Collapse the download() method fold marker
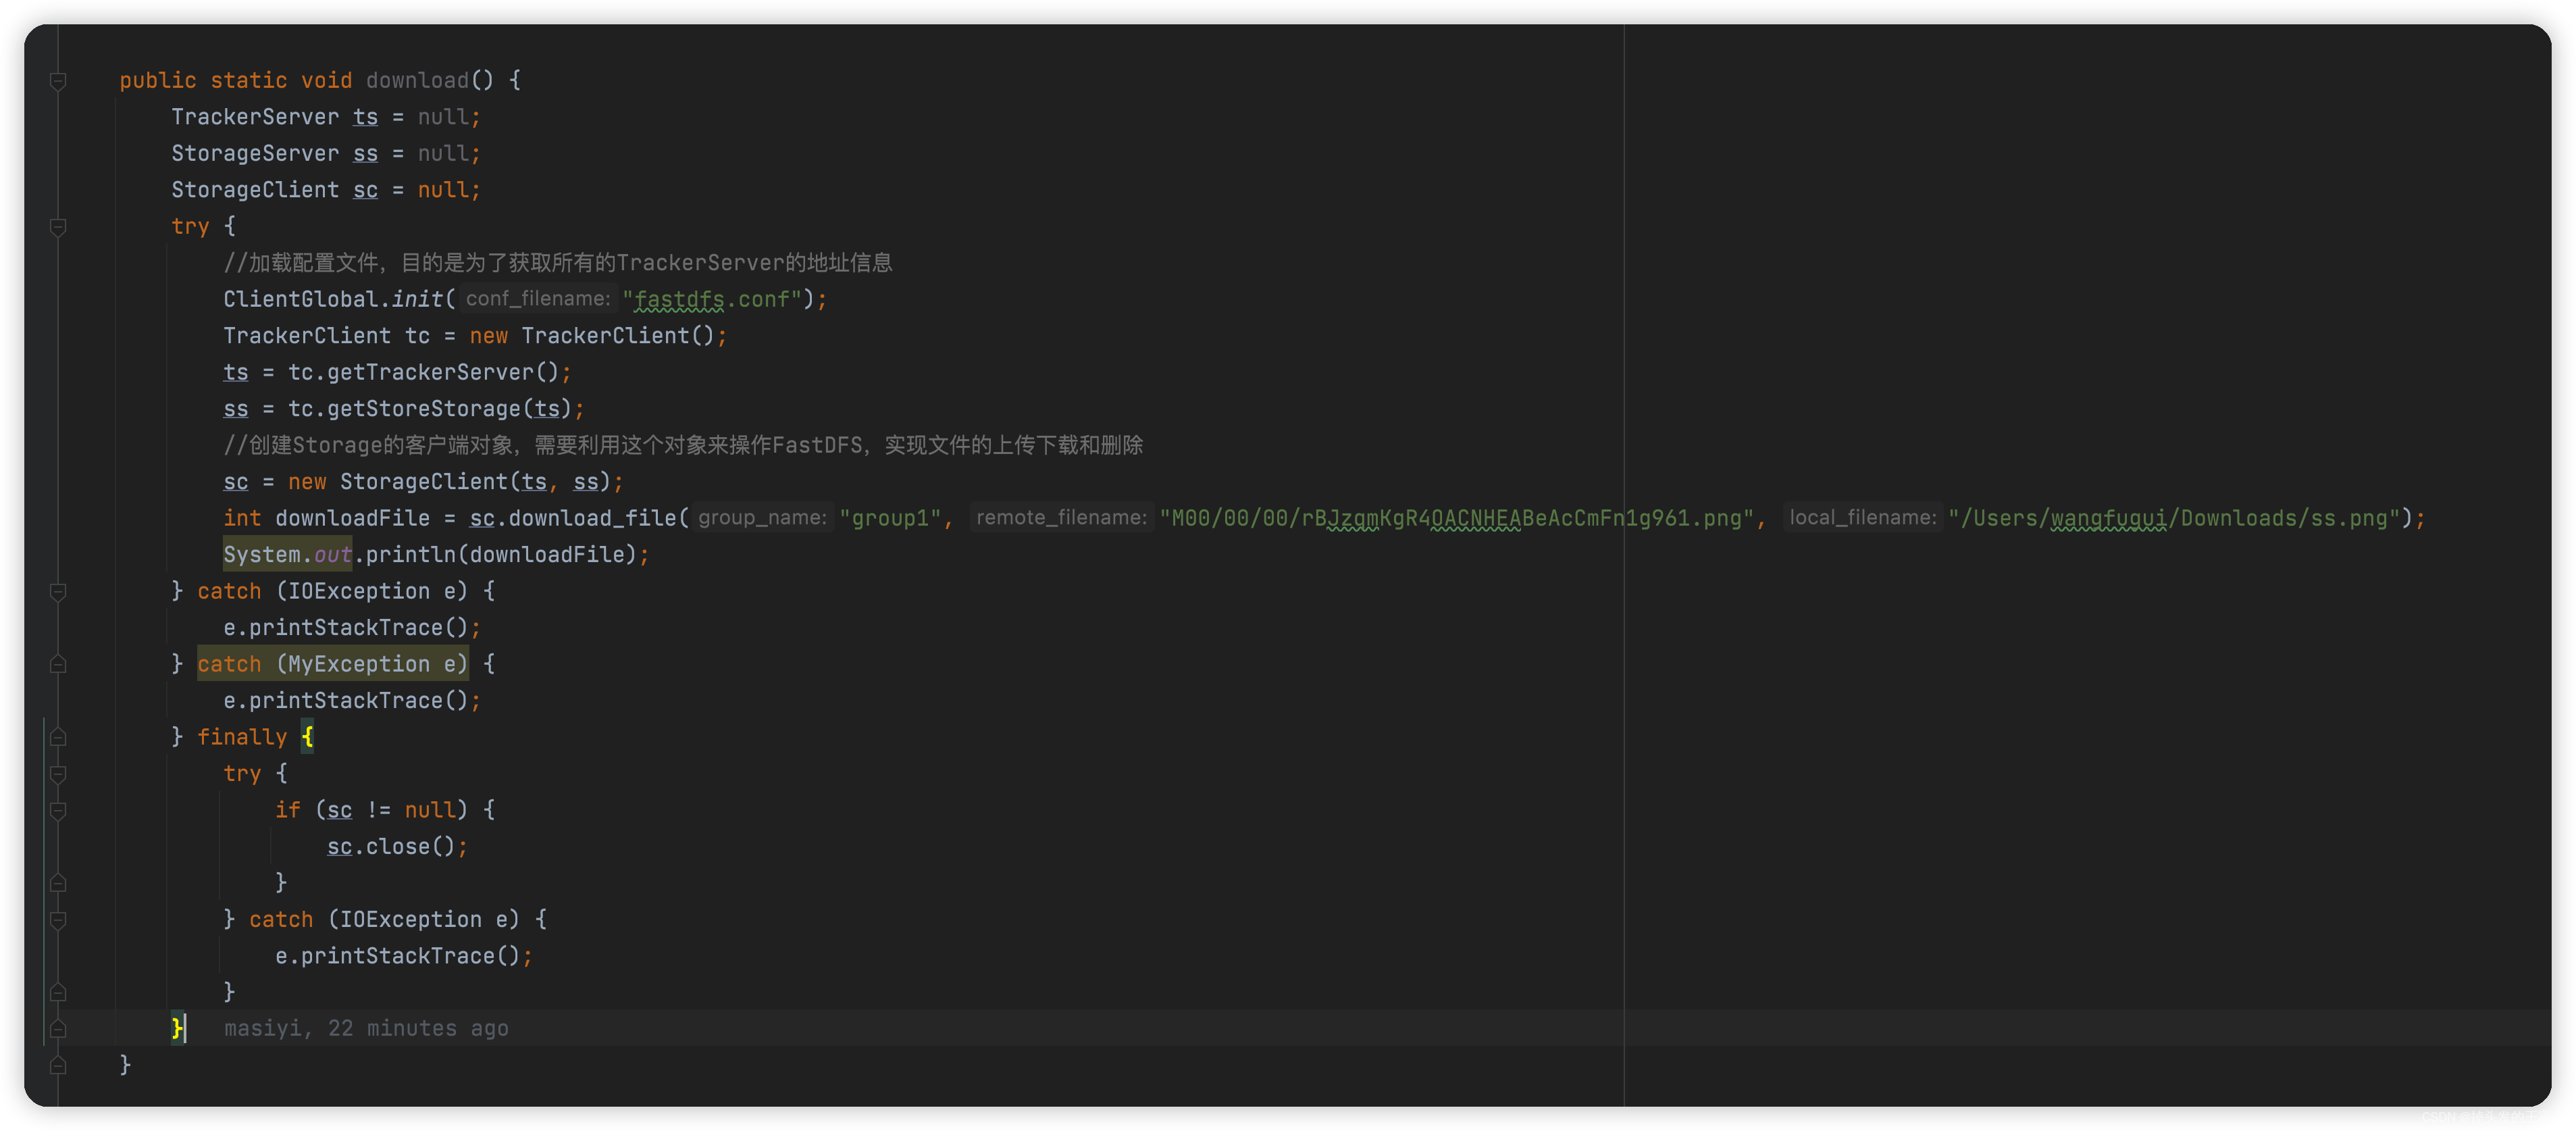Image resolution: width=2576 pixels, height=1131 pixels. [x=58, y=81]
